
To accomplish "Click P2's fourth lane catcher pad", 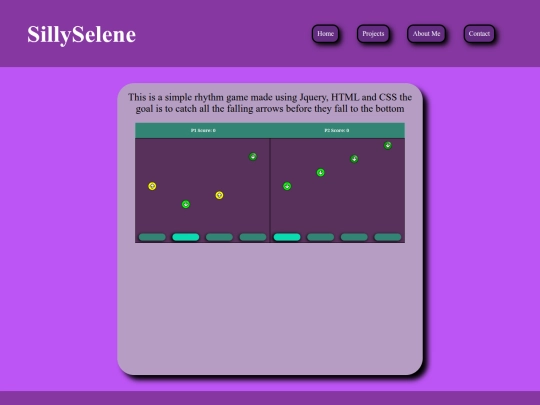I will tap(388, 237).
